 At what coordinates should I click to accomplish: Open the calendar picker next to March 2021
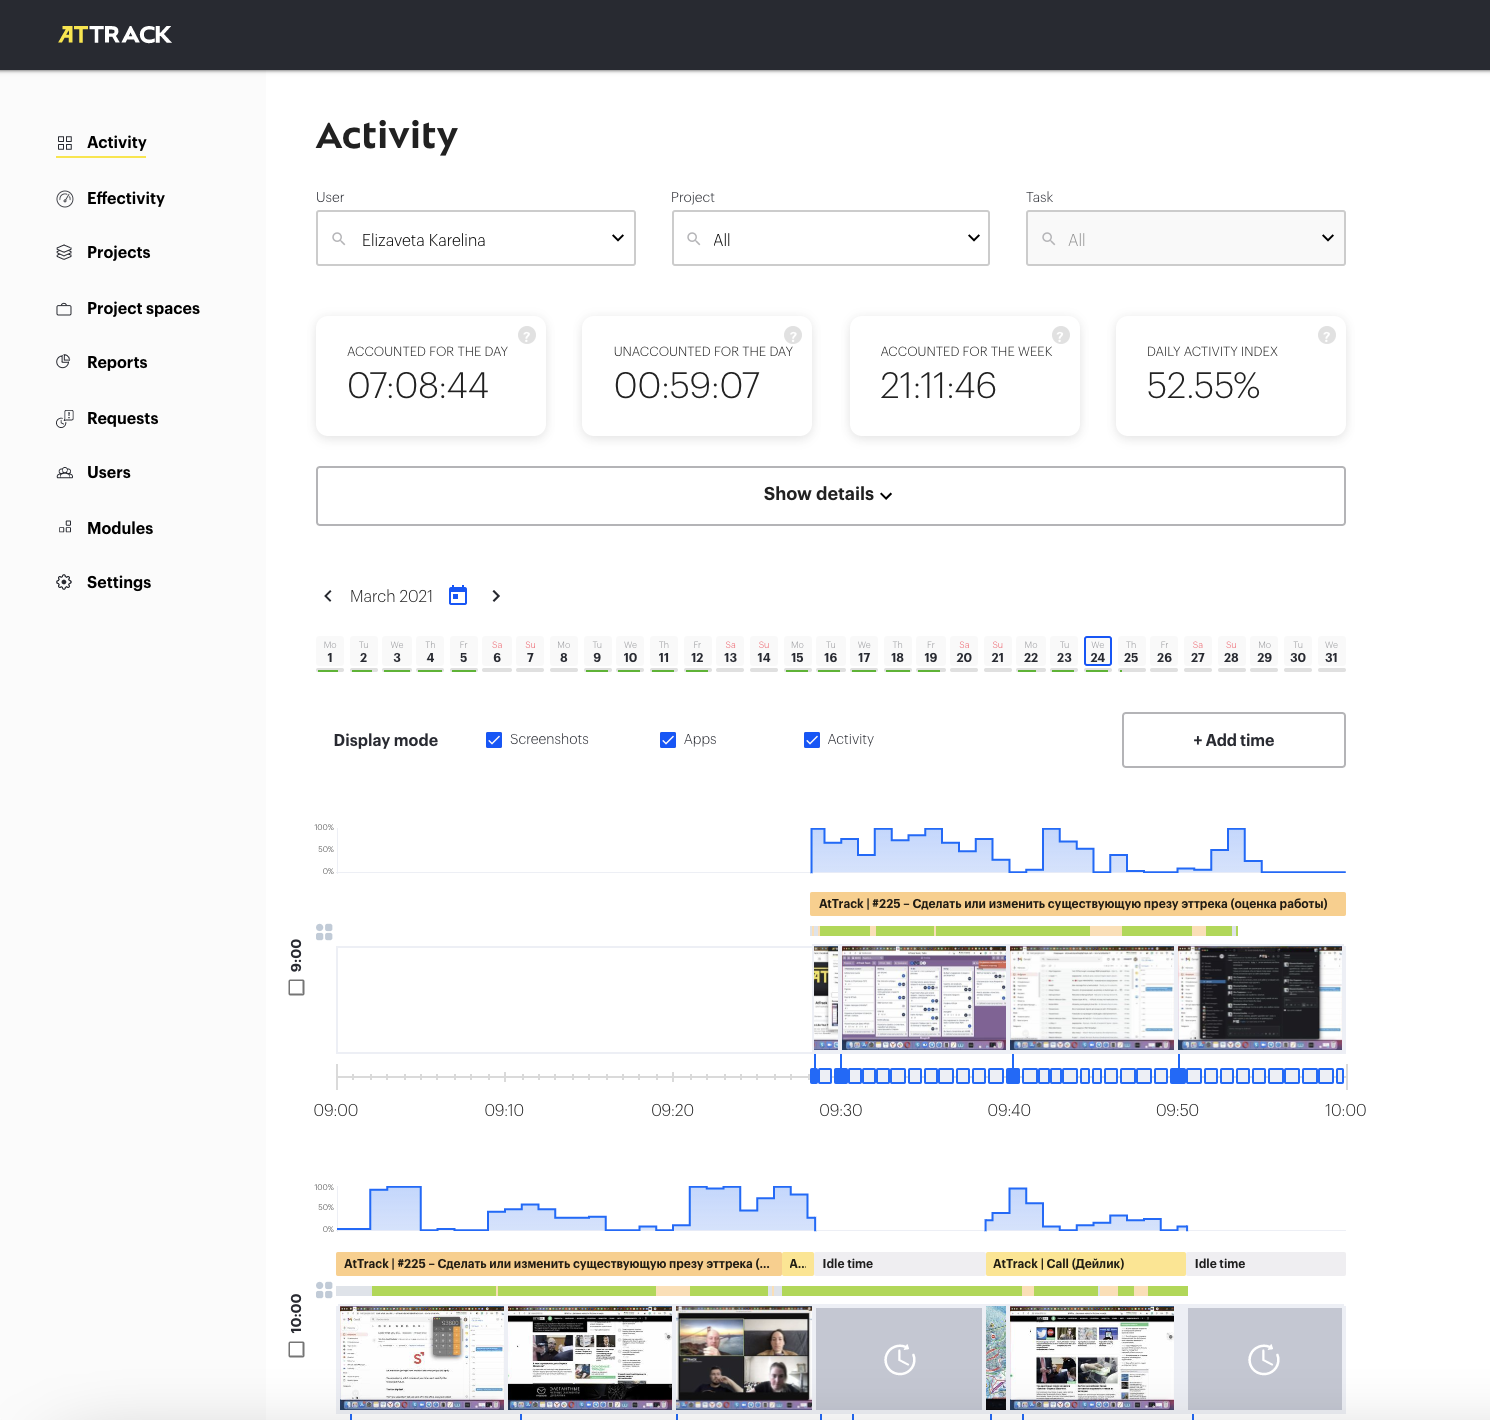(457, 595)
